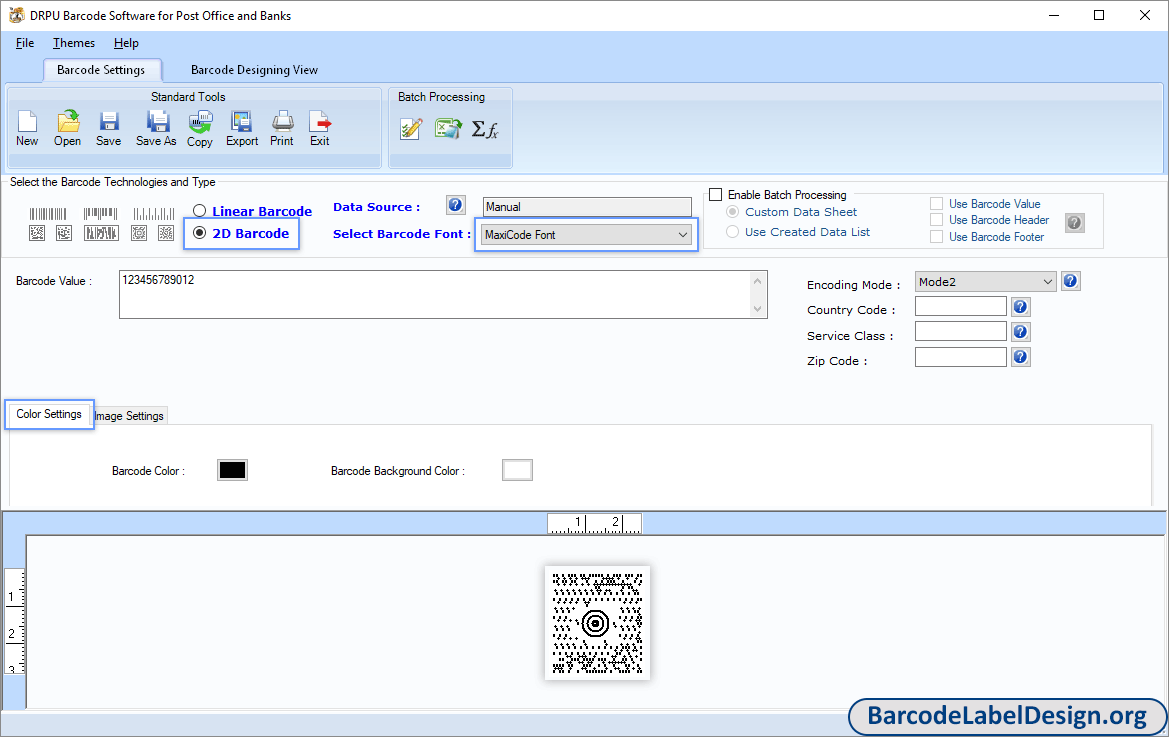Viewport: 1169px width, 737px height.
Task: Pick the black Barcode Color swatch
Action: [x=232, y=470]
